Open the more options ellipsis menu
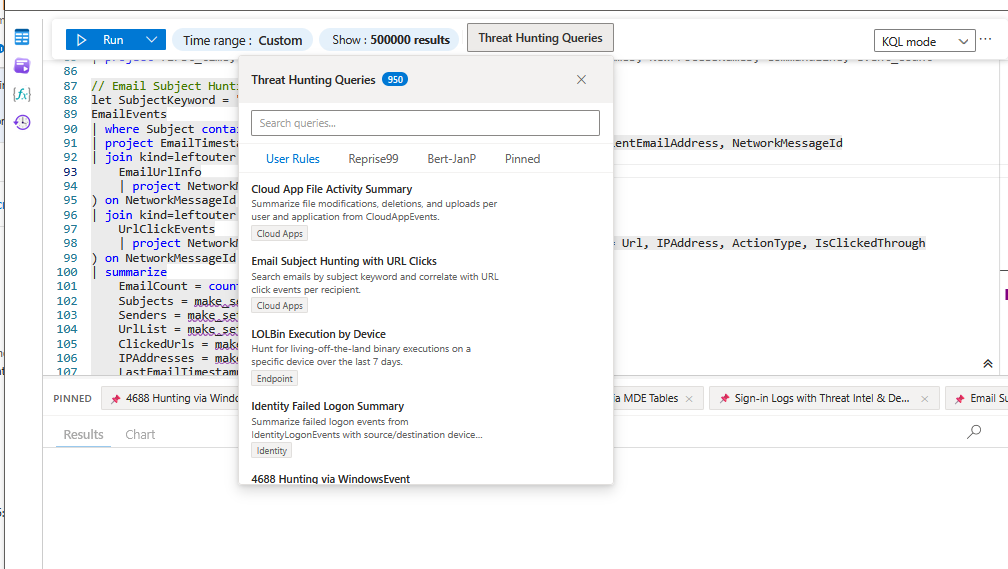1008x569 pixels. point(986,39)
